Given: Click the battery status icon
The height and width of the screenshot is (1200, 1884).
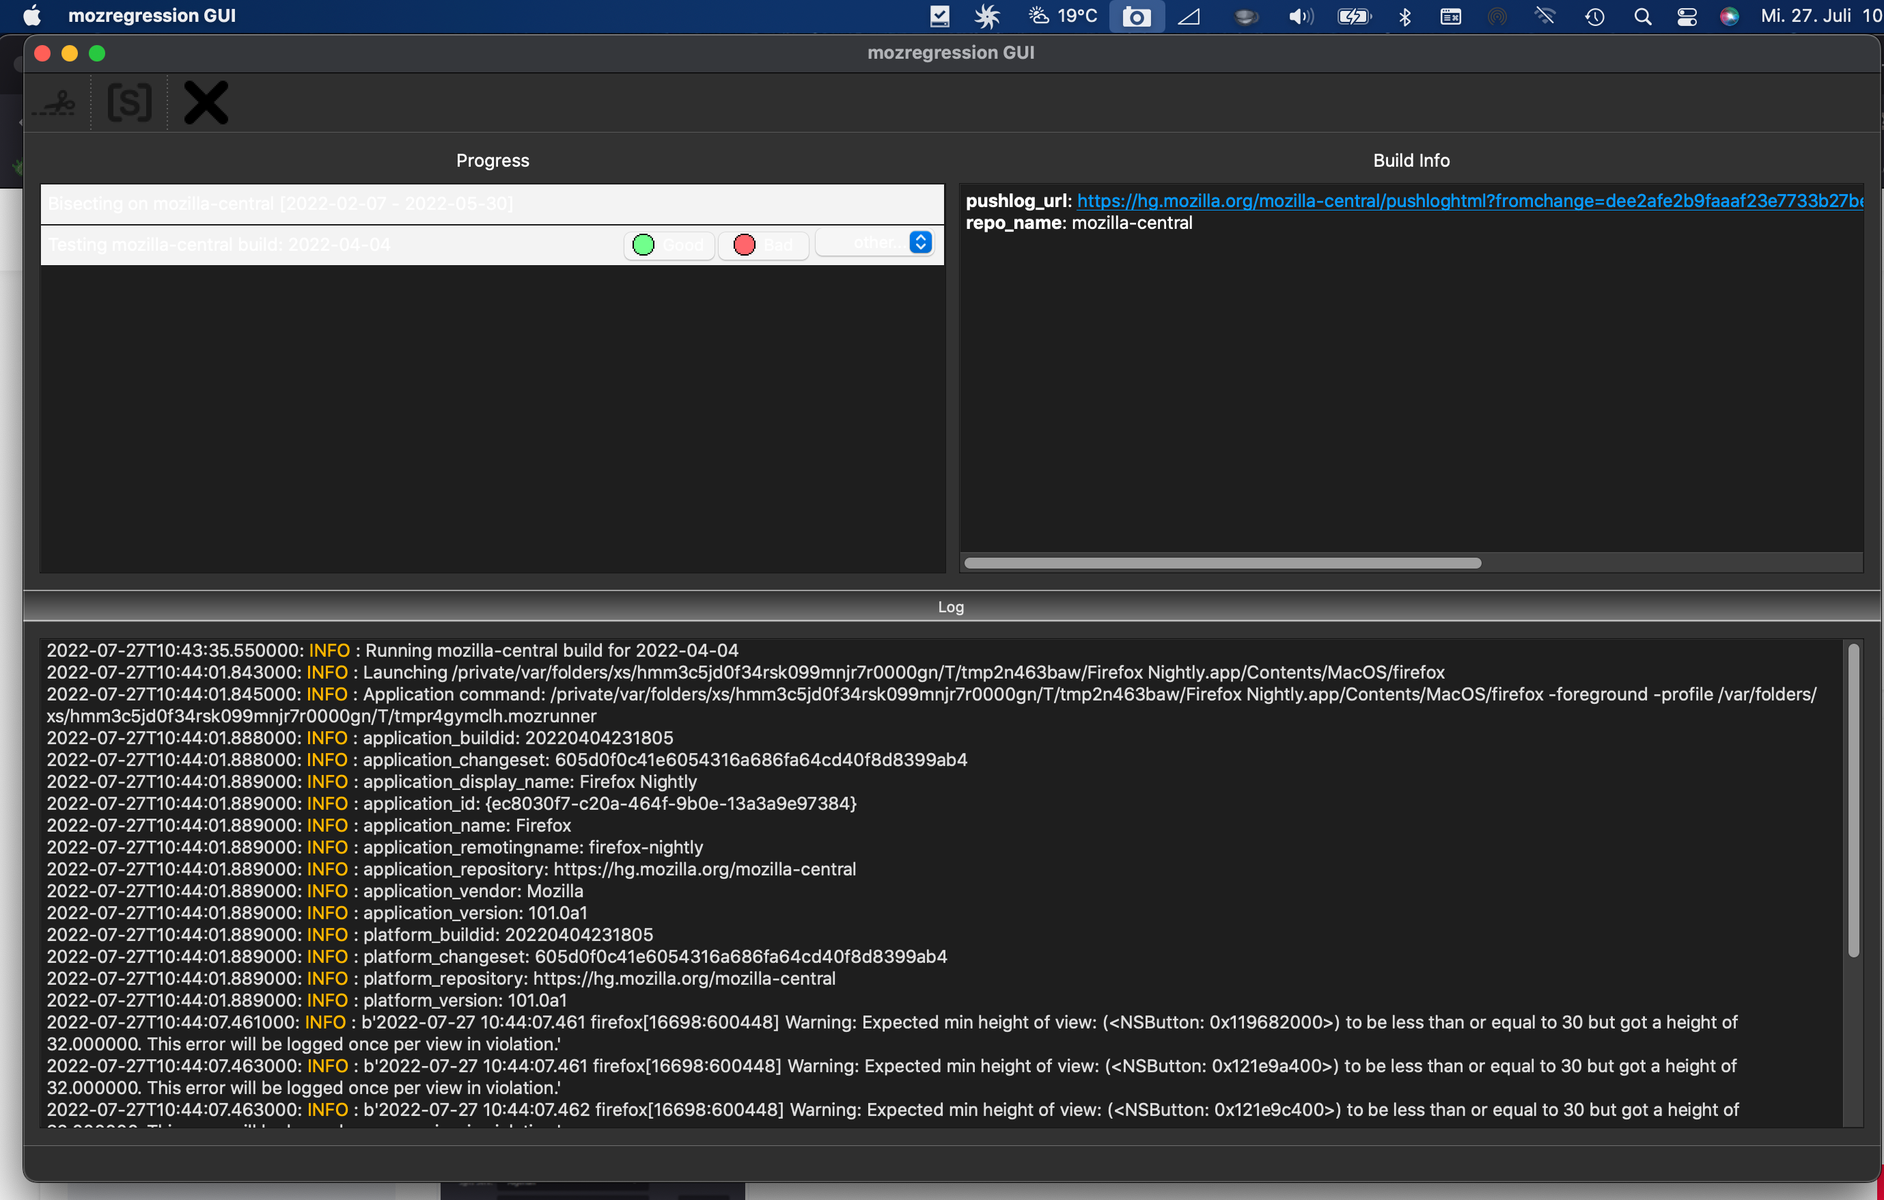Looking at the screenshot, I should coord(1353,16).
